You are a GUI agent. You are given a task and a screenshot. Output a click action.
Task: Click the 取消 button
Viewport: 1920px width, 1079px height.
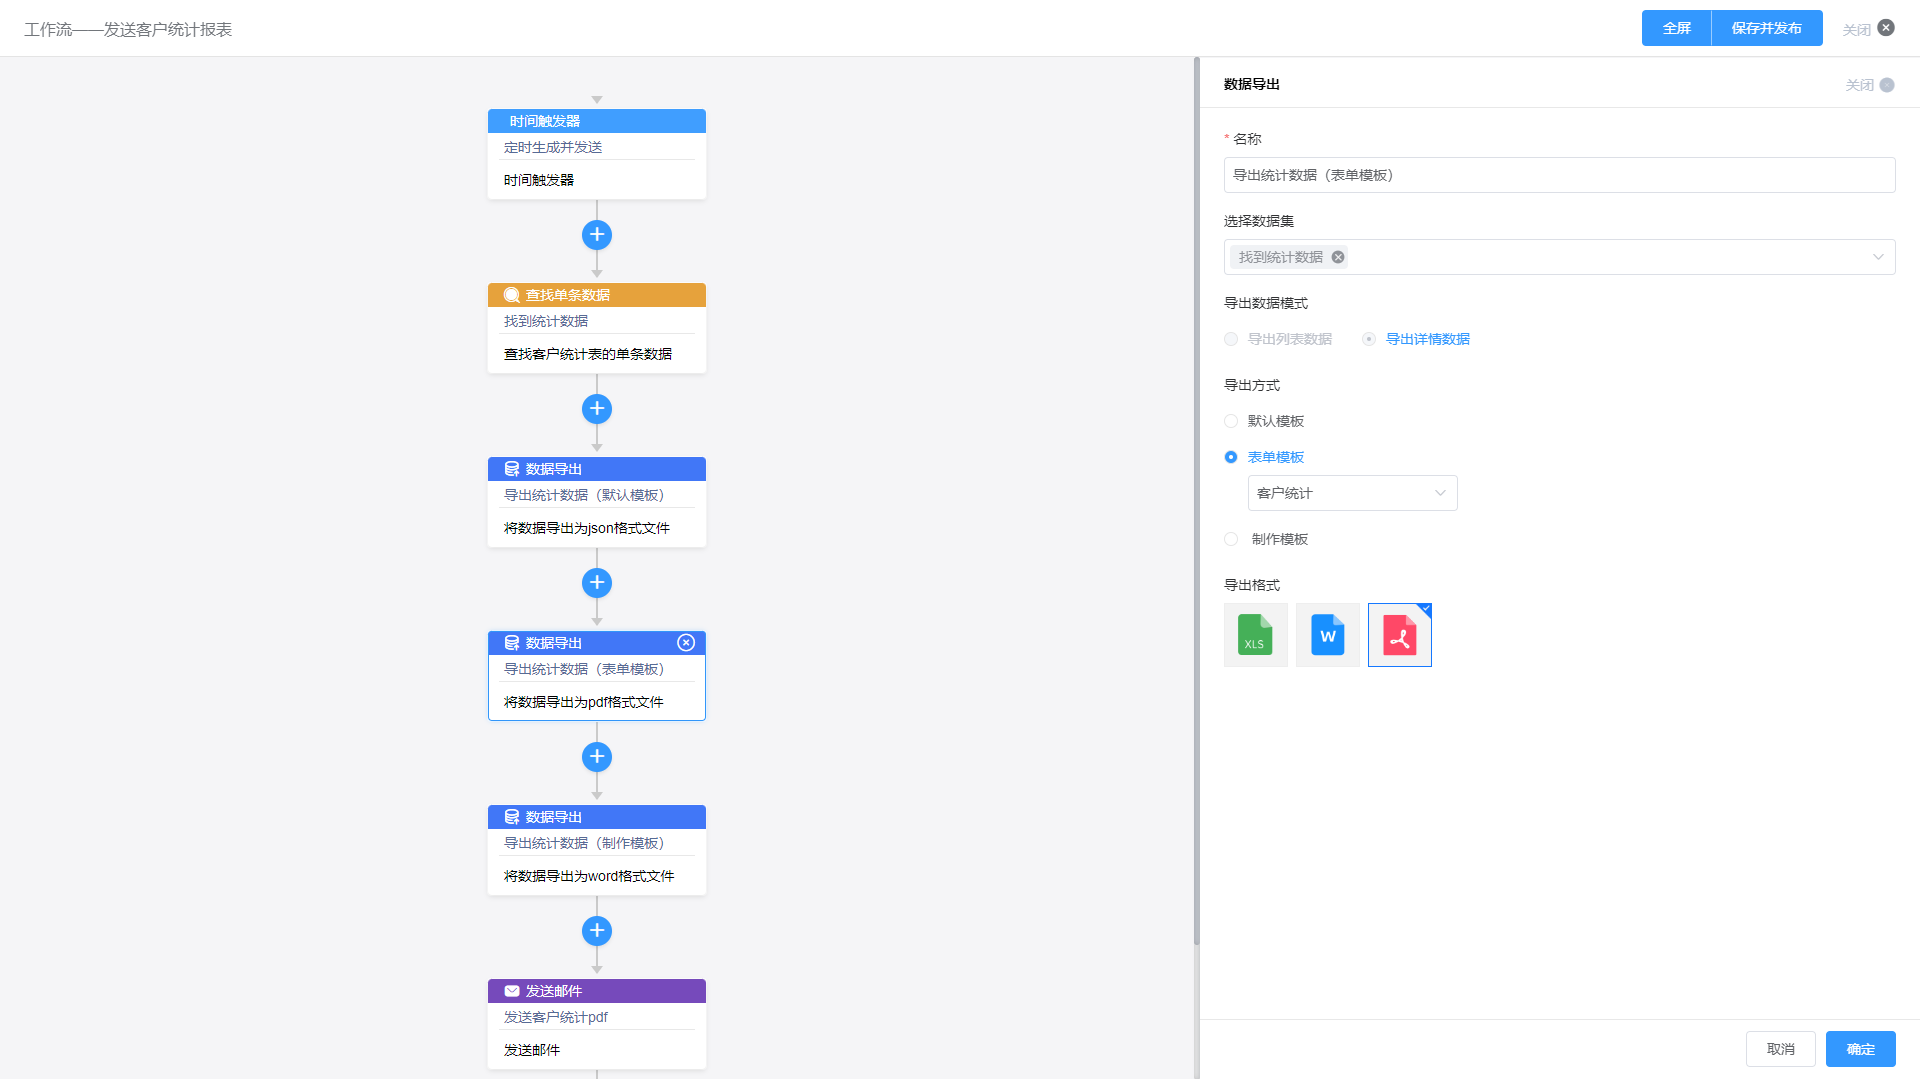click(1781, 1049)
